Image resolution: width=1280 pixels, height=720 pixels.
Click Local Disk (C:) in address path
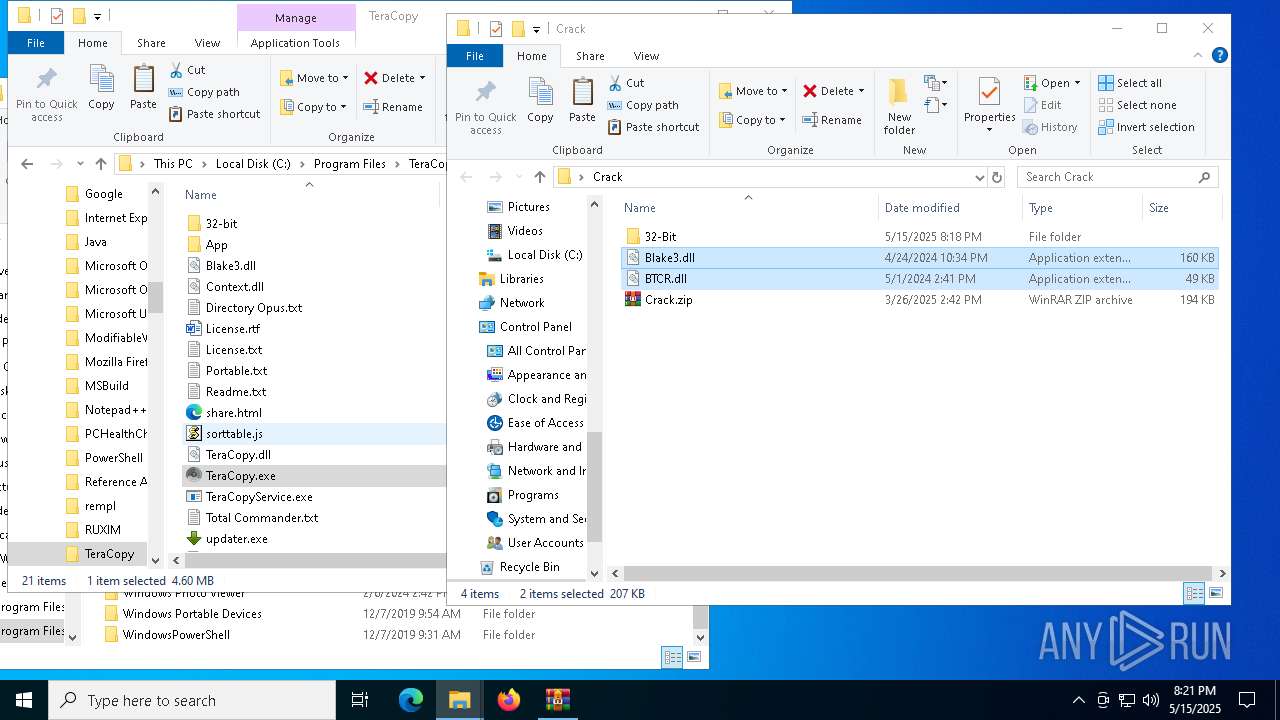point(253,164)
